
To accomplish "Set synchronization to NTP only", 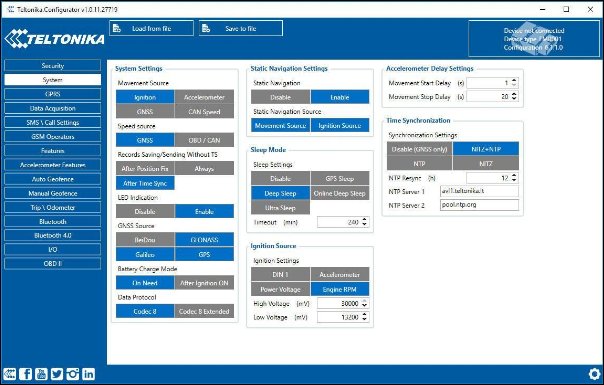I will 419,163.
